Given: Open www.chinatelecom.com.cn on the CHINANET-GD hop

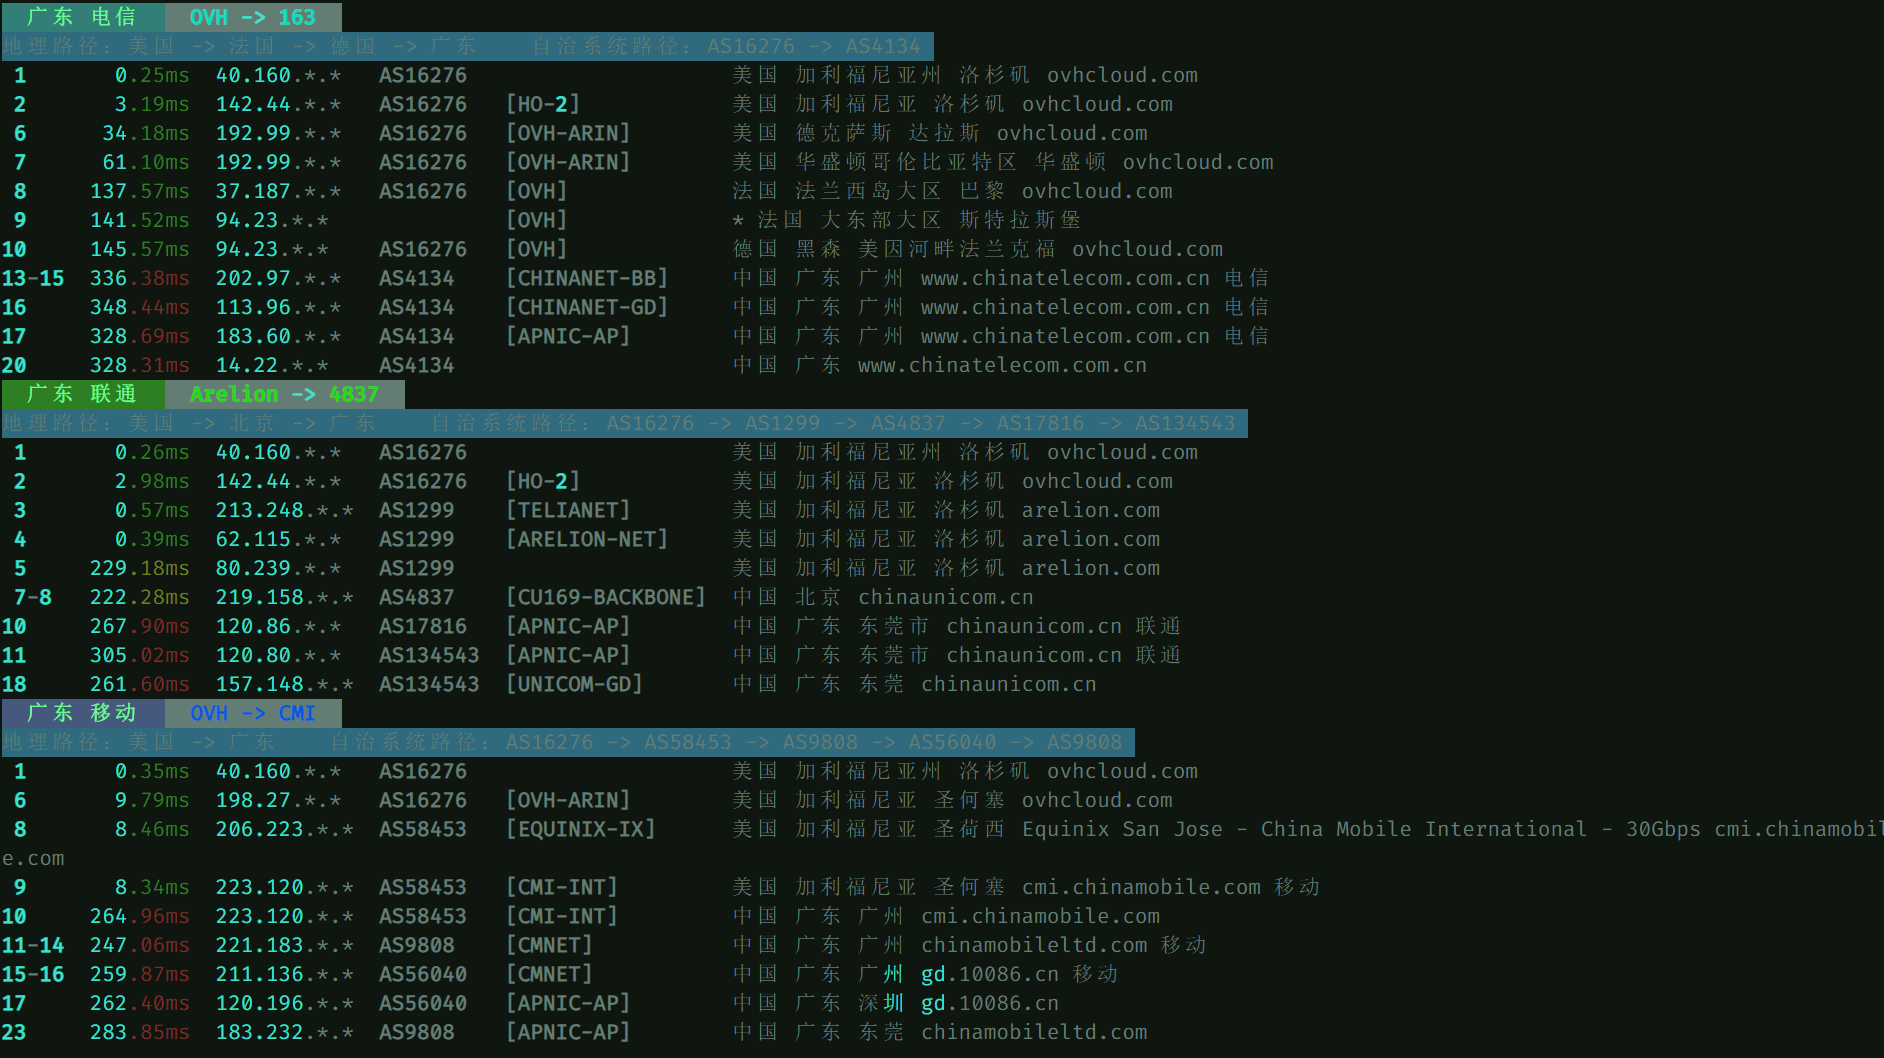Looking at the screenshot, I should (x=1065, y=307).
